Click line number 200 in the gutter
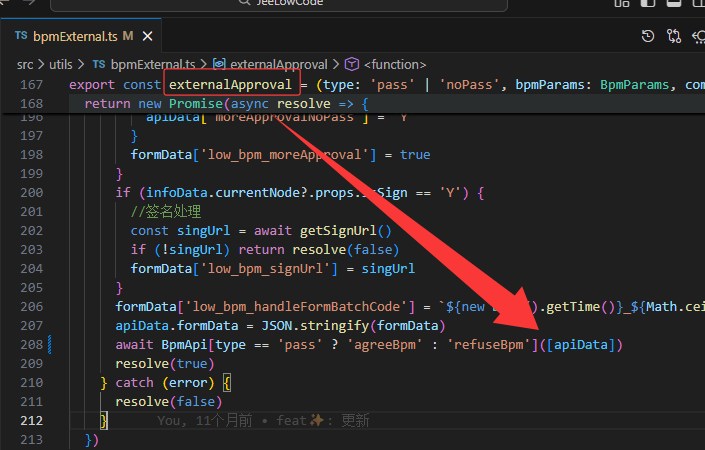Image resolution: width=705 pixels, height=450 pixels. click(30, 192)
